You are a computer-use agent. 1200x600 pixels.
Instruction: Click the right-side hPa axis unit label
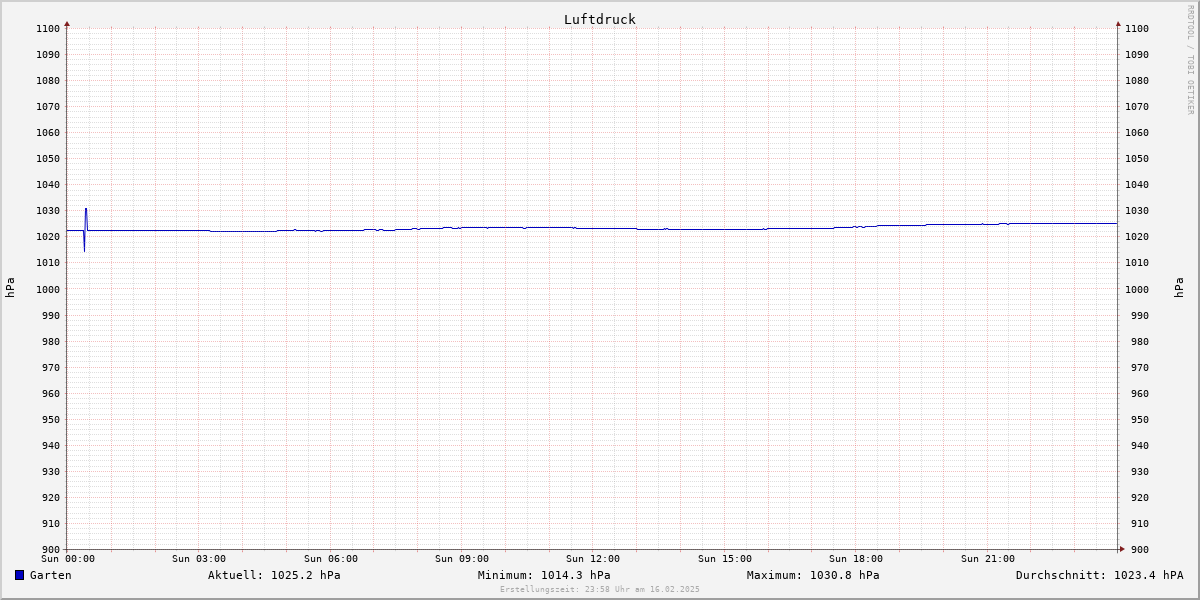(x=1179, y=288)
